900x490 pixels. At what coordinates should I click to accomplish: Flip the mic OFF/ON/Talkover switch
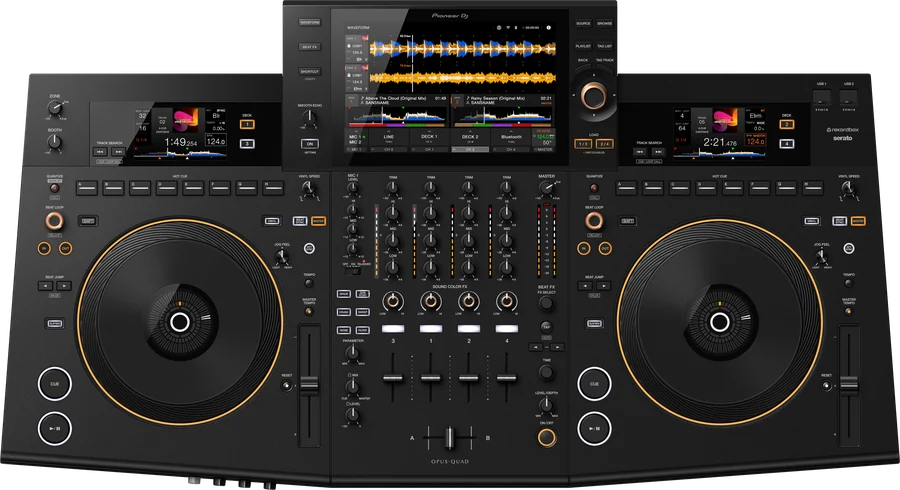point(354,270)
